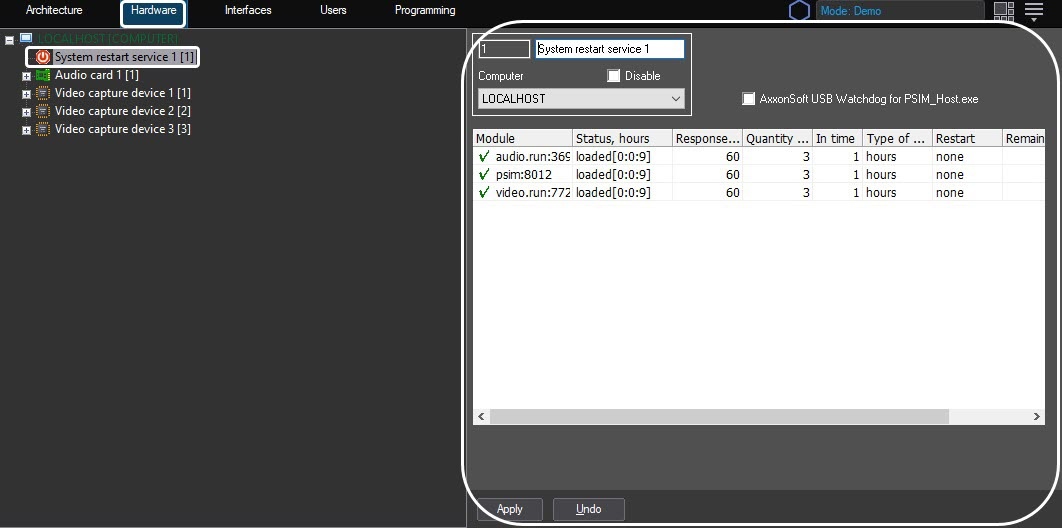Open the Programming tab
1062x528 pixels.
click(x=425, y=11)
